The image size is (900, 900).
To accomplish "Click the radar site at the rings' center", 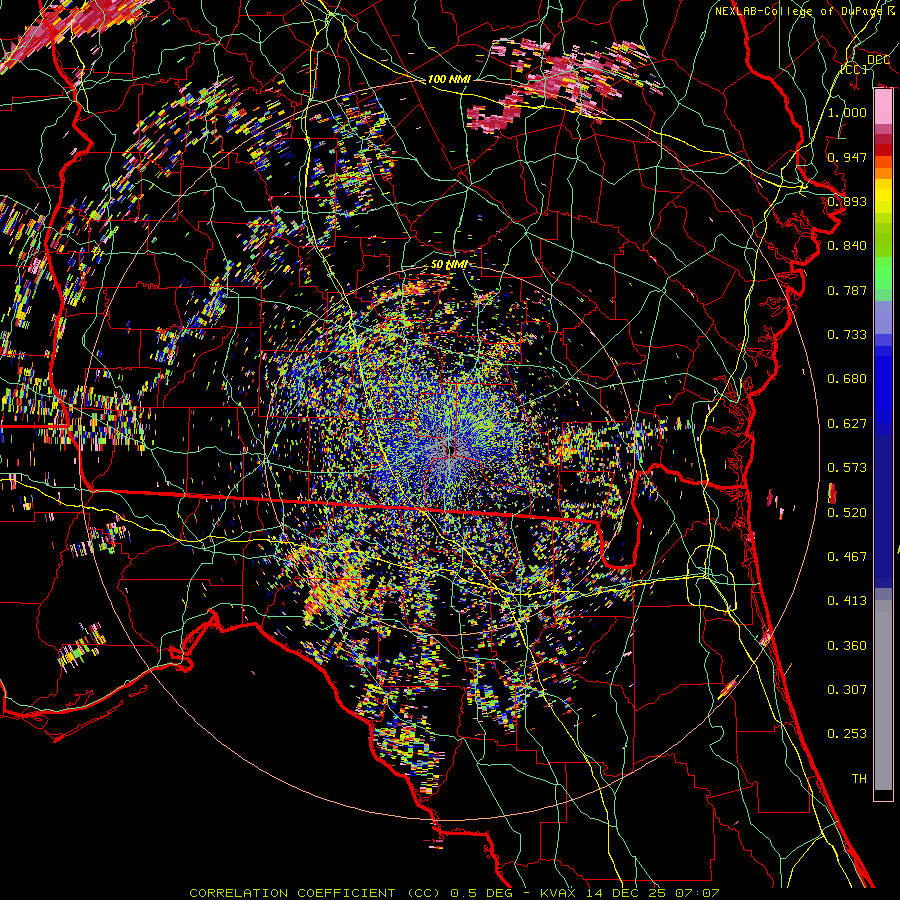I will (449, 450).
